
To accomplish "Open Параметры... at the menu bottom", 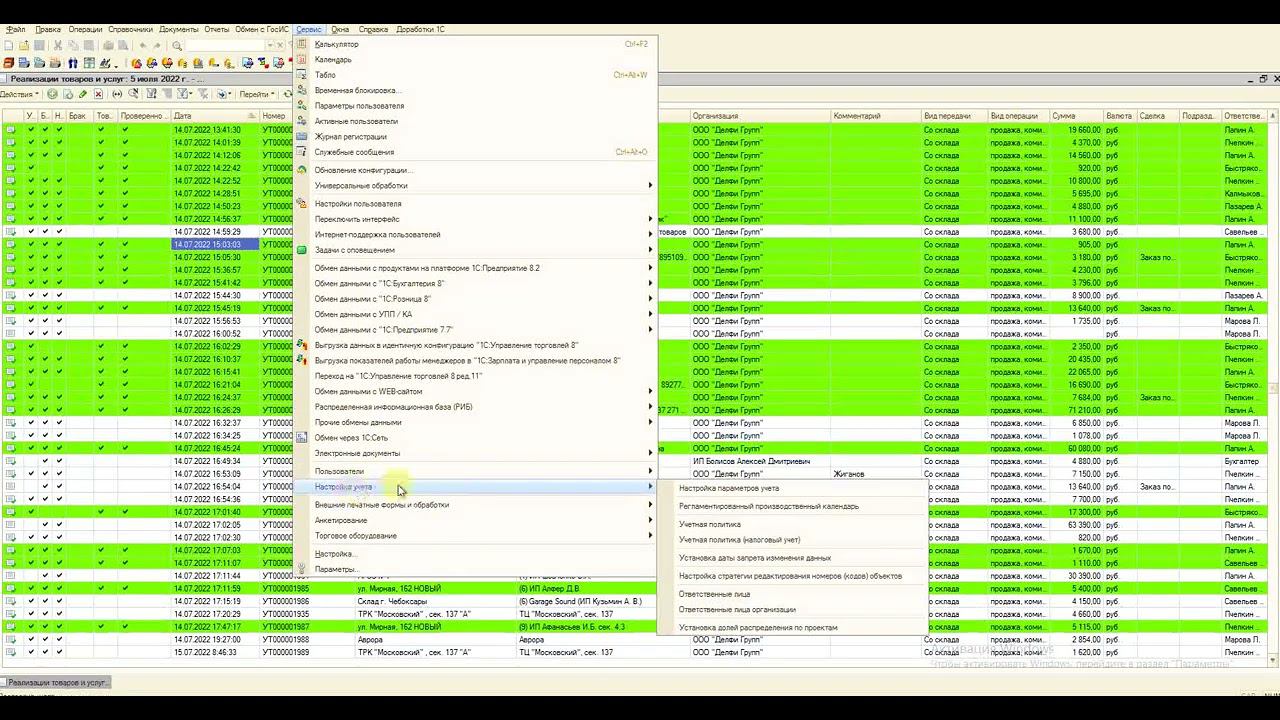I will click(x=476, y=569).
